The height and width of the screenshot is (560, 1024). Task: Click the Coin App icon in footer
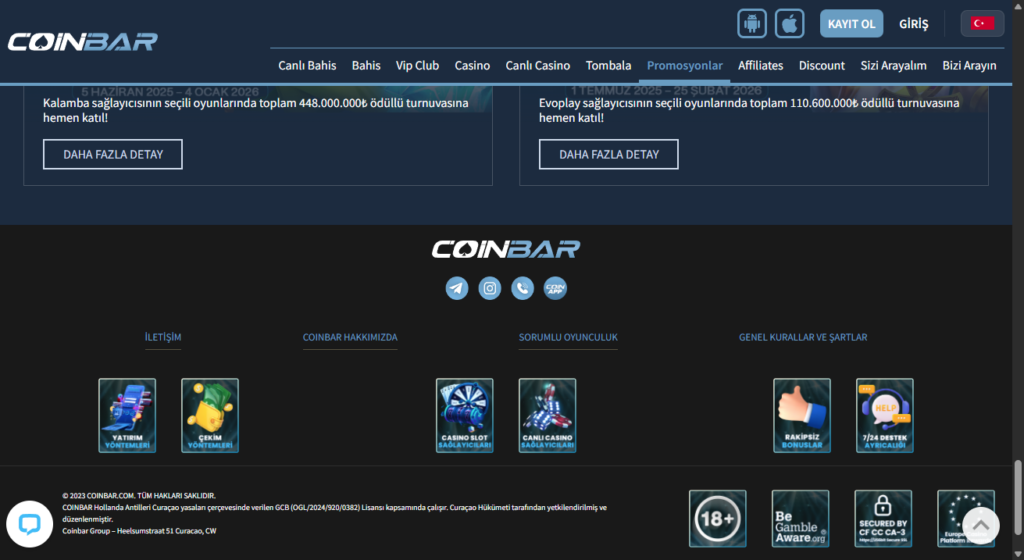click(x=556, y=288)
